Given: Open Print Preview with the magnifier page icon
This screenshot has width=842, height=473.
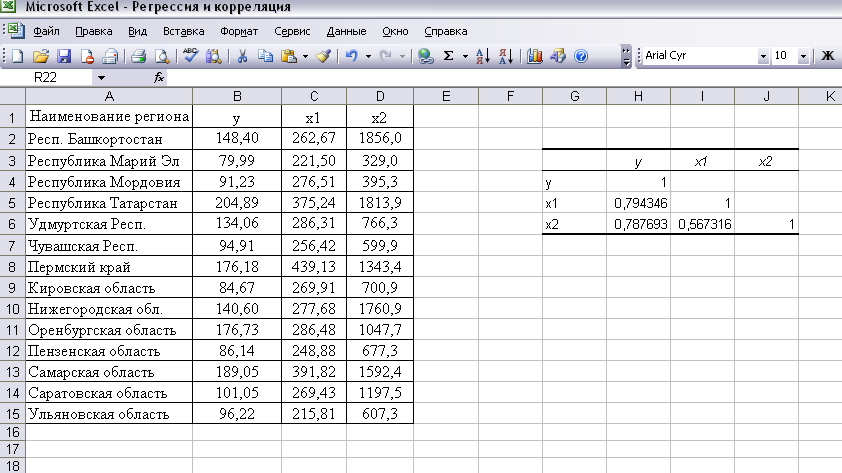Looking at the screenshot, I should pos(162,56).
